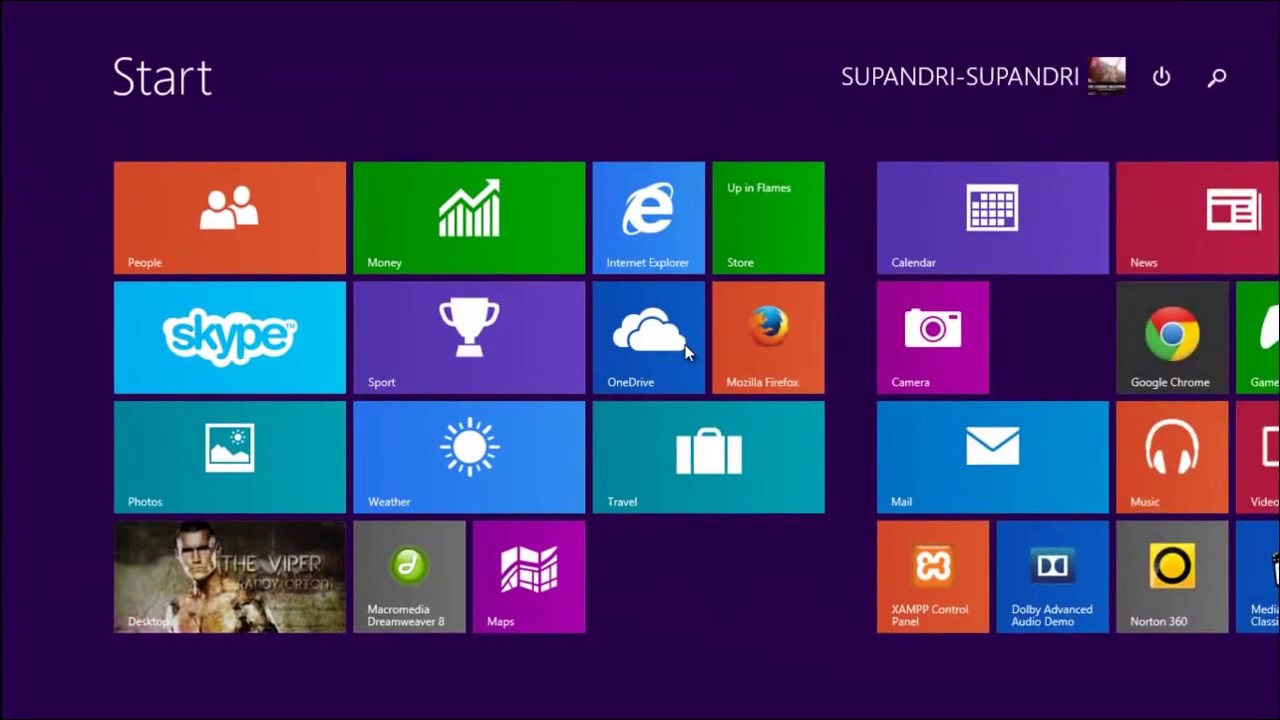The height and width of the screenshot is (720, 1280).
Task: Open the OneDrive tile
Action: [649, 337]
